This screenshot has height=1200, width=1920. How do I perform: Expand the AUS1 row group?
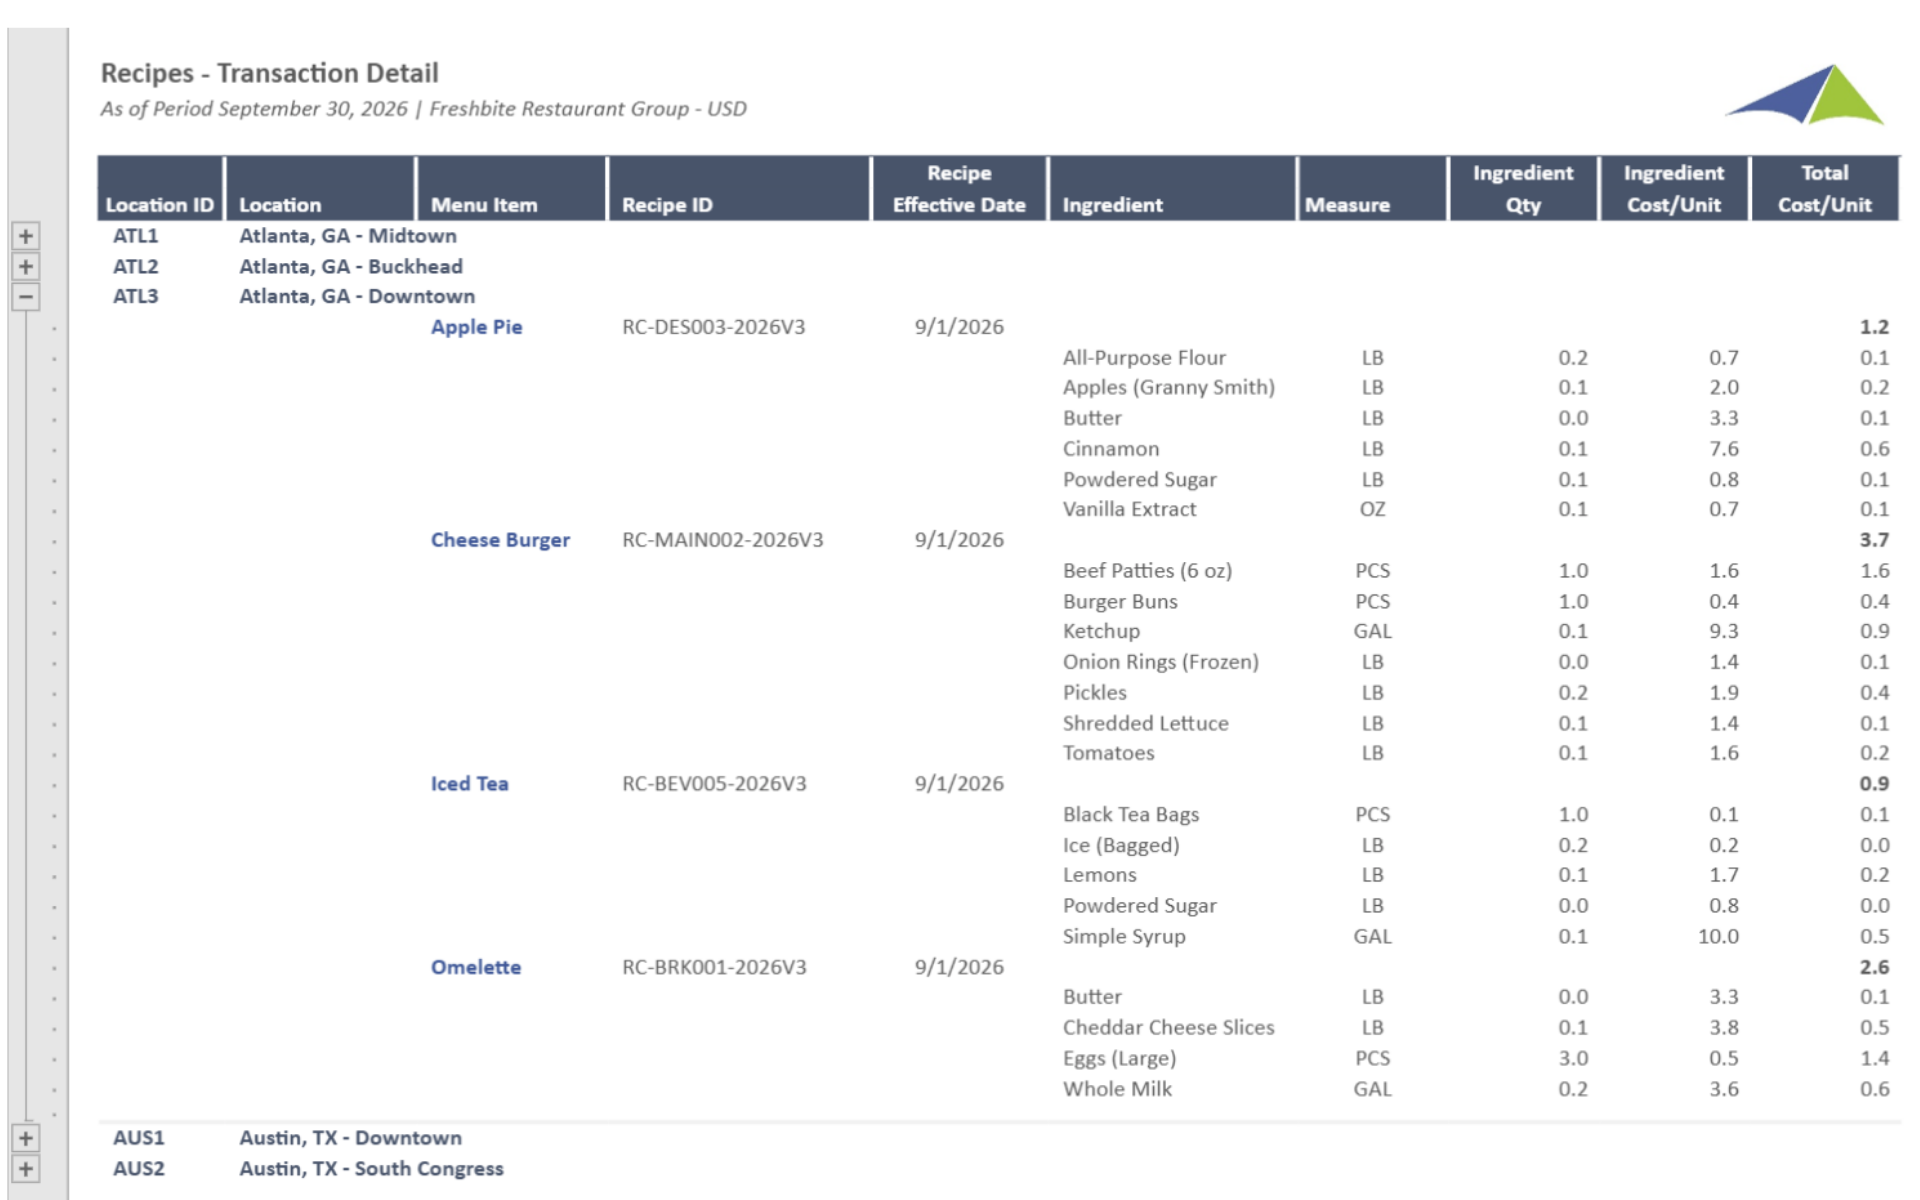click(x=26, y=1138)
